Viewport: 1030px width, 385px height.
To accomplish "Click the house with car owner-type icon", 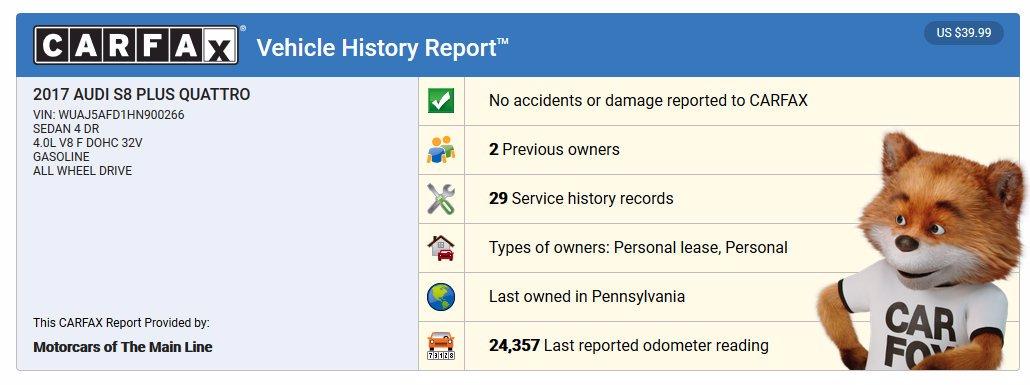I will click(x=441, y=248).
